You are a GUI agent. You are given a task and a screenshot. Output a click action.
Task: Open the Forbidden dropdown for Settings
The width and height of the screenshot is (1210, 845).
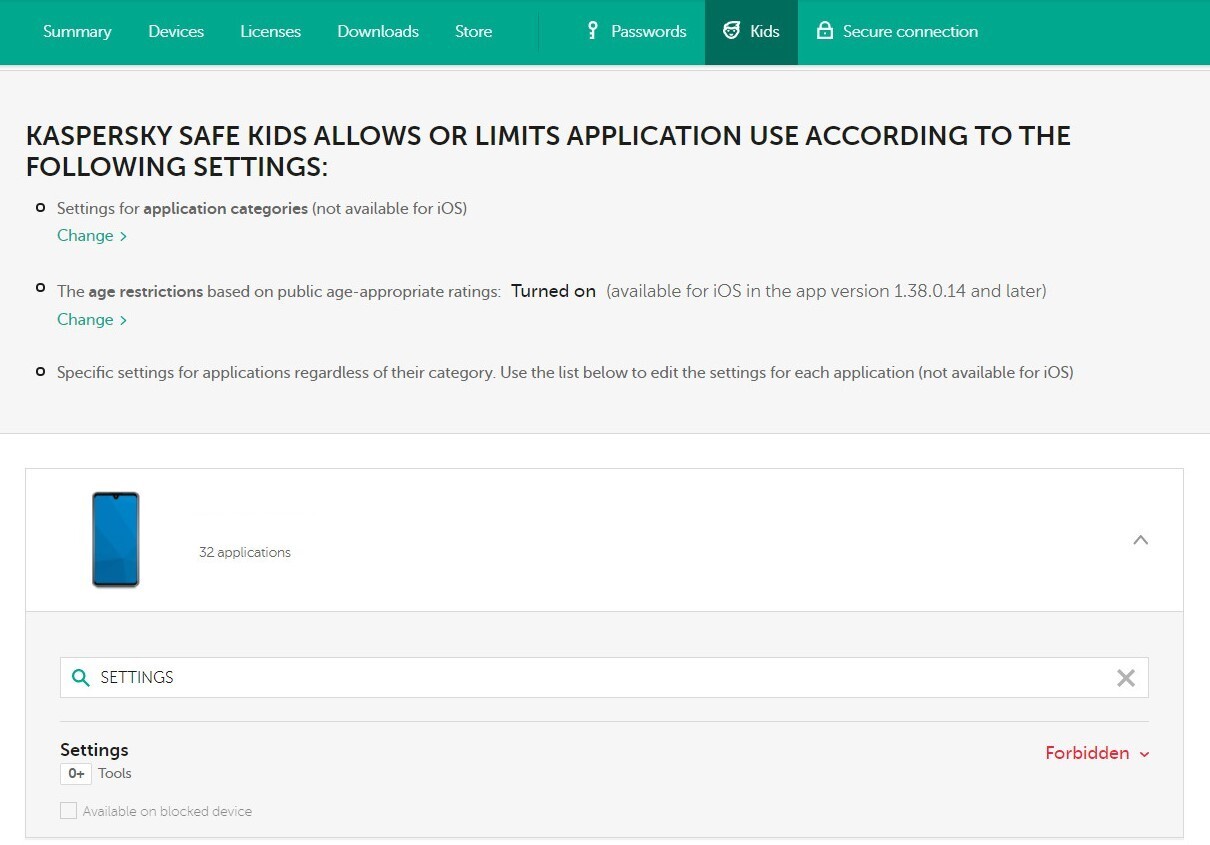coord(1097,753)
